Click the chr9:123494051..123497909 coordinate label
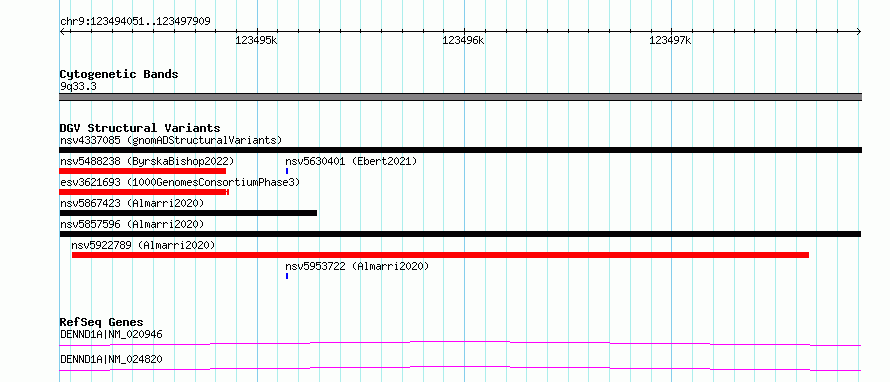 click(135, 22)
